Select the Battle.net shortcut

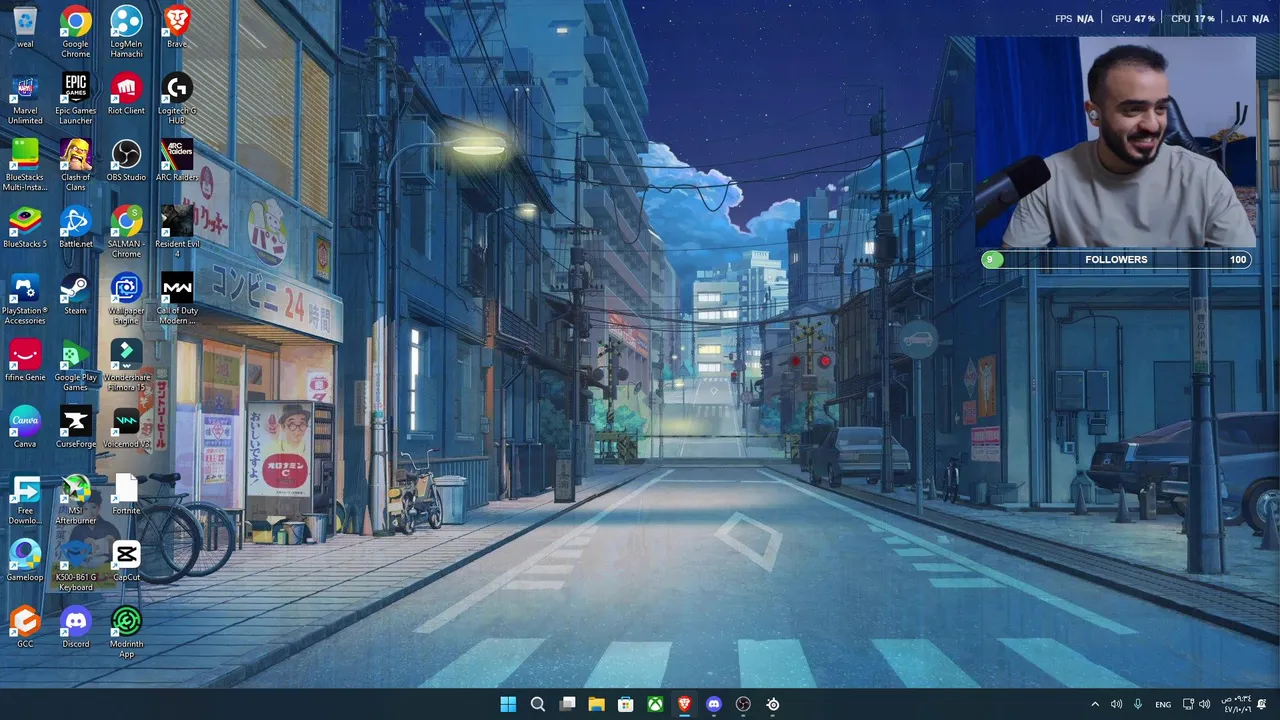click(x=76, y=227)
